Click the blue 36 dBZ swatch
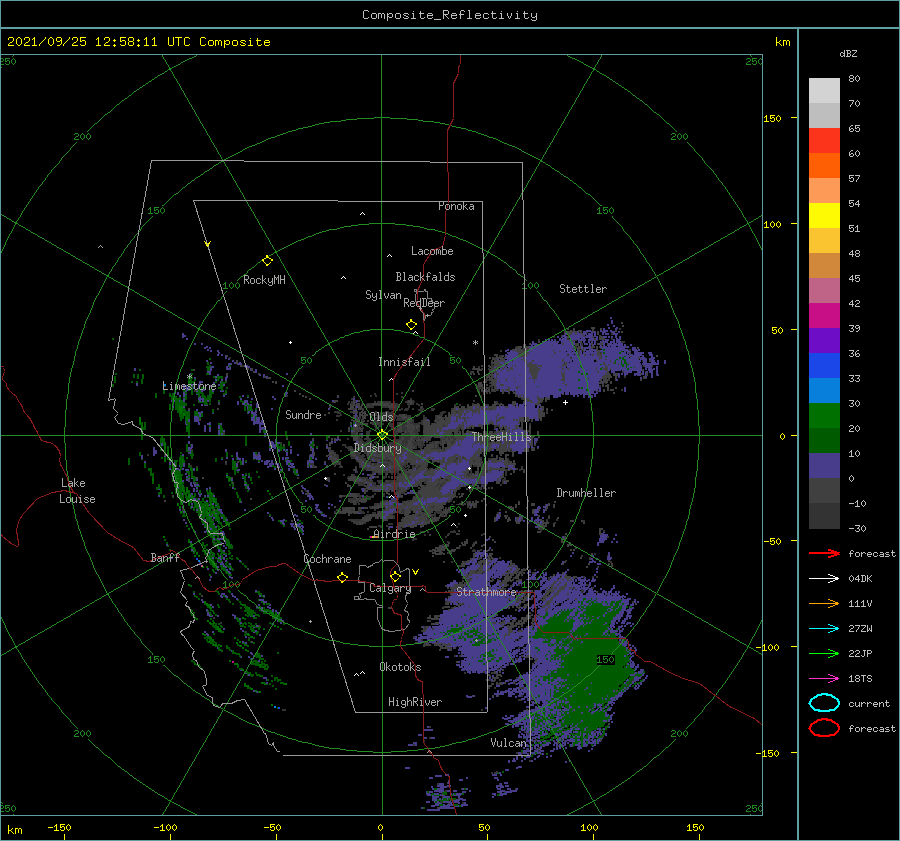900x841 pixels. (x=824, y=366)
